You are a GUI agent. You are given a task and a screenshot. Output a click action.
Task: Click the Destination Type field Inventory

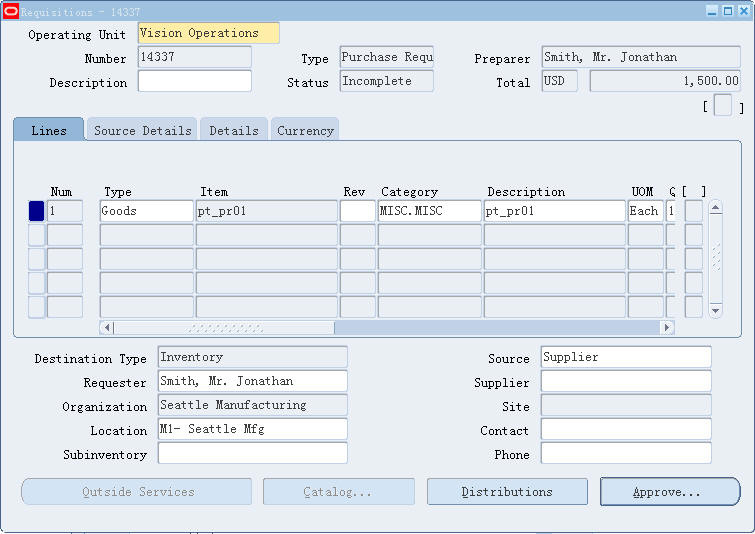[253, 357]
